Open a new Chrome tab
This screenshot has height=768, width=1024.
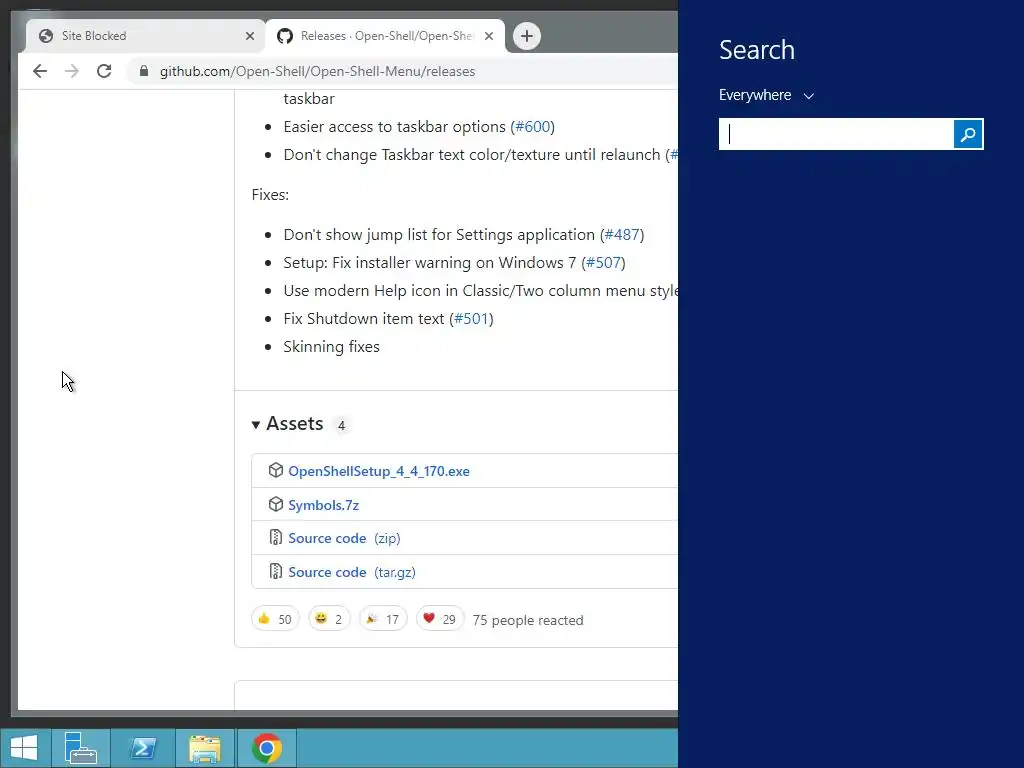click(x=527, y=36)
